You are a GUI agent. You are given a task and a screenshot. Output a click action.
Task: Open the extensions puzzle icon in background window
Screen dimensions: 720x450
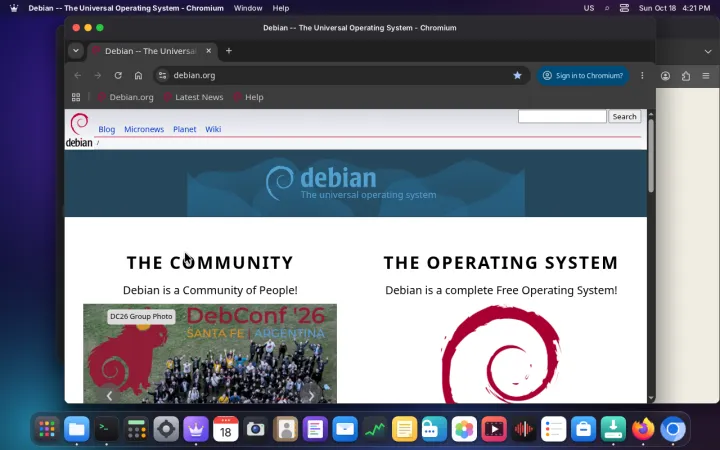(x=686, y=76)
